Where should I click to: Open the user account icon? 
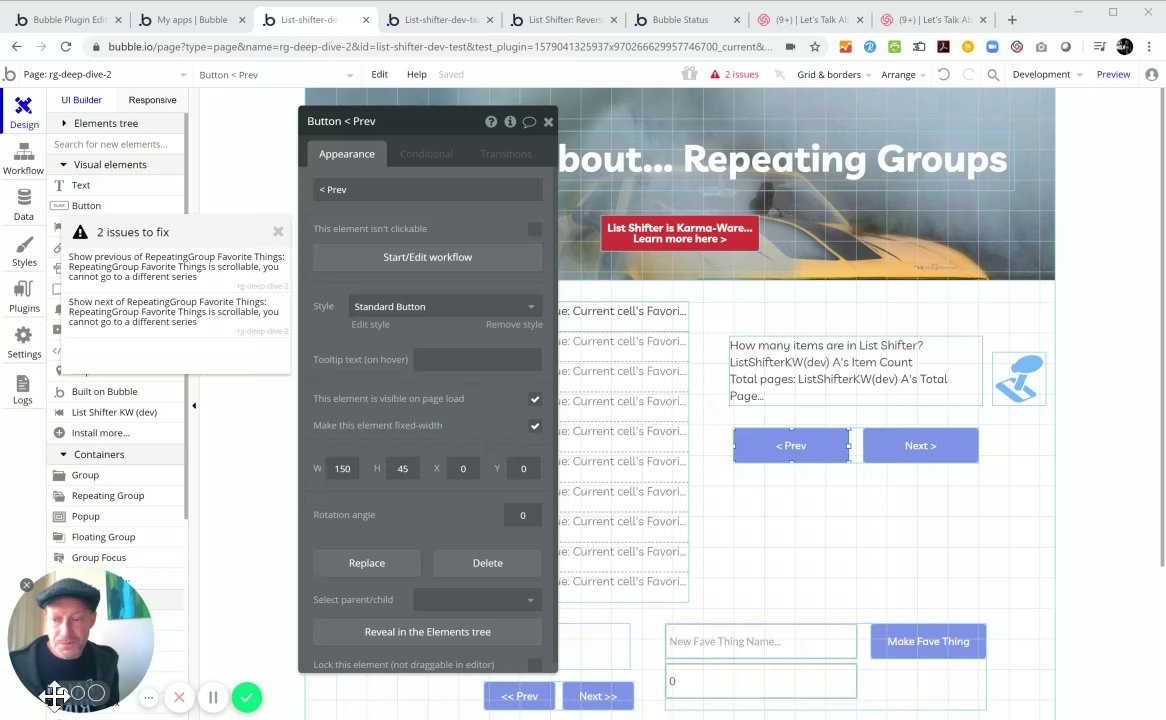[x=1152, y=74]
